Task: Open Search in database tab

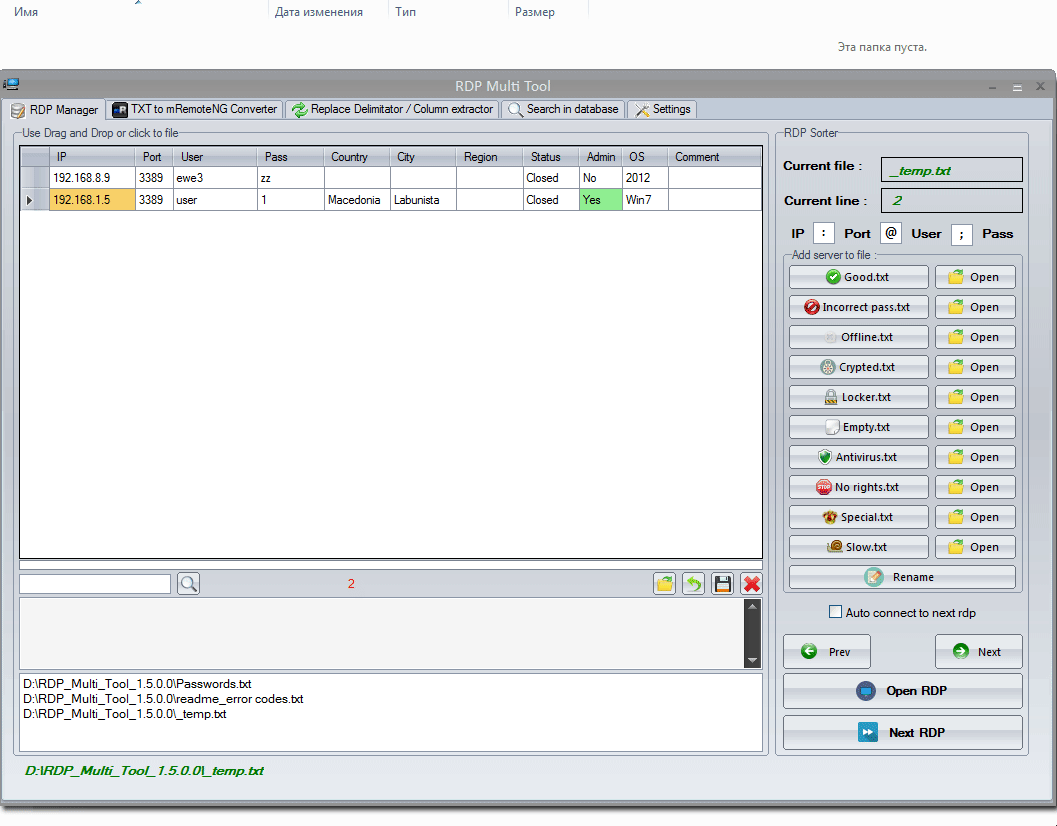Action: (563, 109)
